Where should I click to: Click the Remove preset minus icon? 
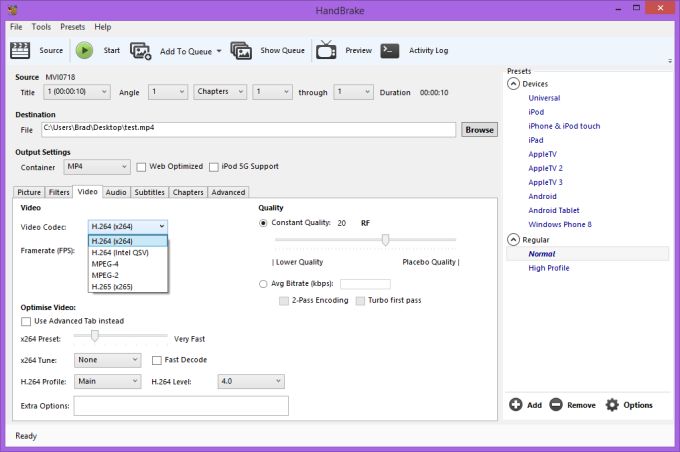pyautogui.click(x=555, y=405)
